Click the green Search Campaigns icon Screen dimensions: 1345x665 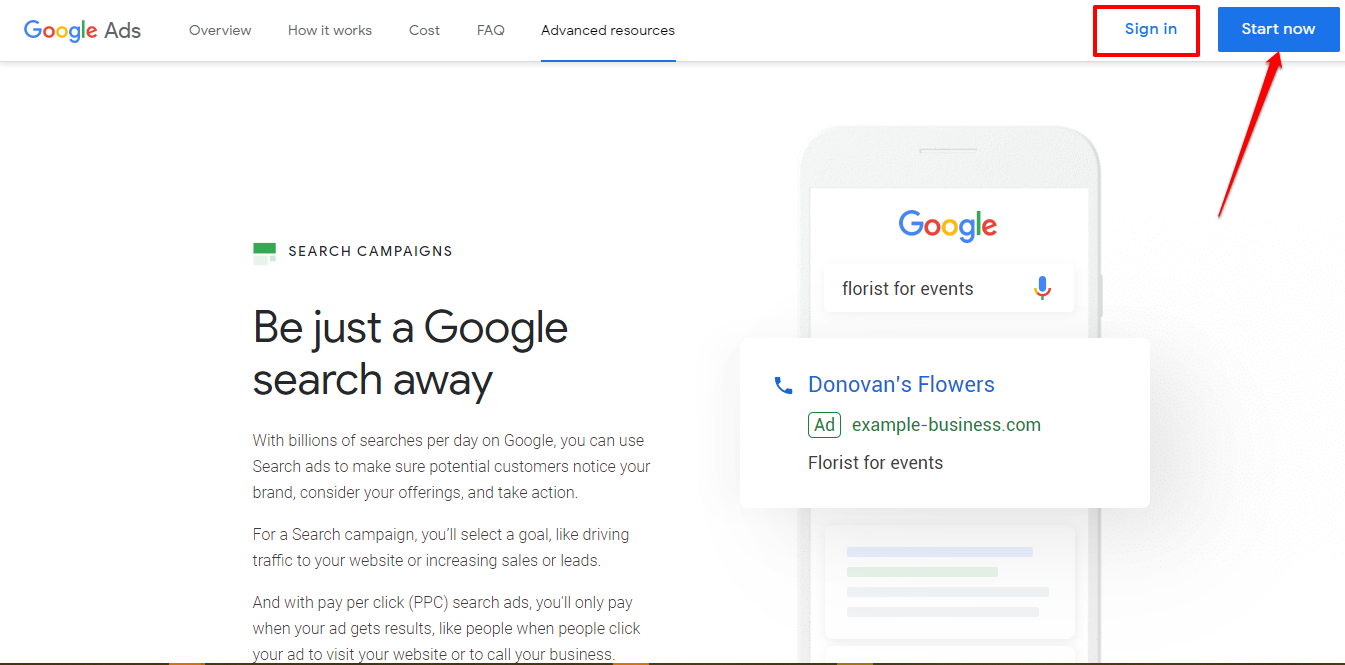click(x=264, y=253)
